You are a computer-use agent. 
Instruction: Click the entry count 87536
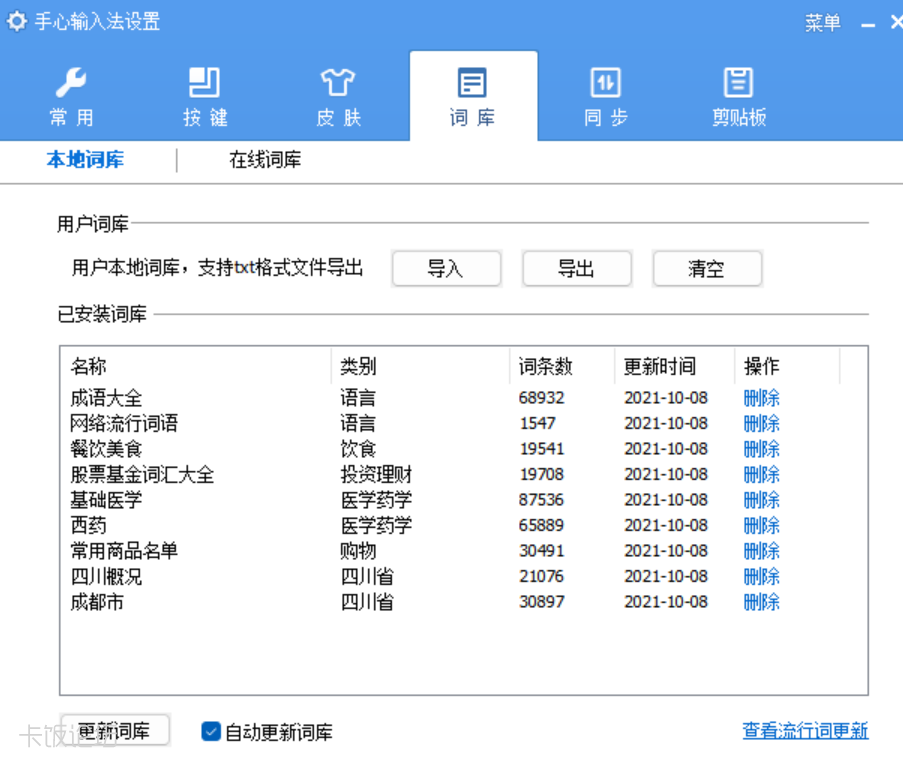(541, 500)
